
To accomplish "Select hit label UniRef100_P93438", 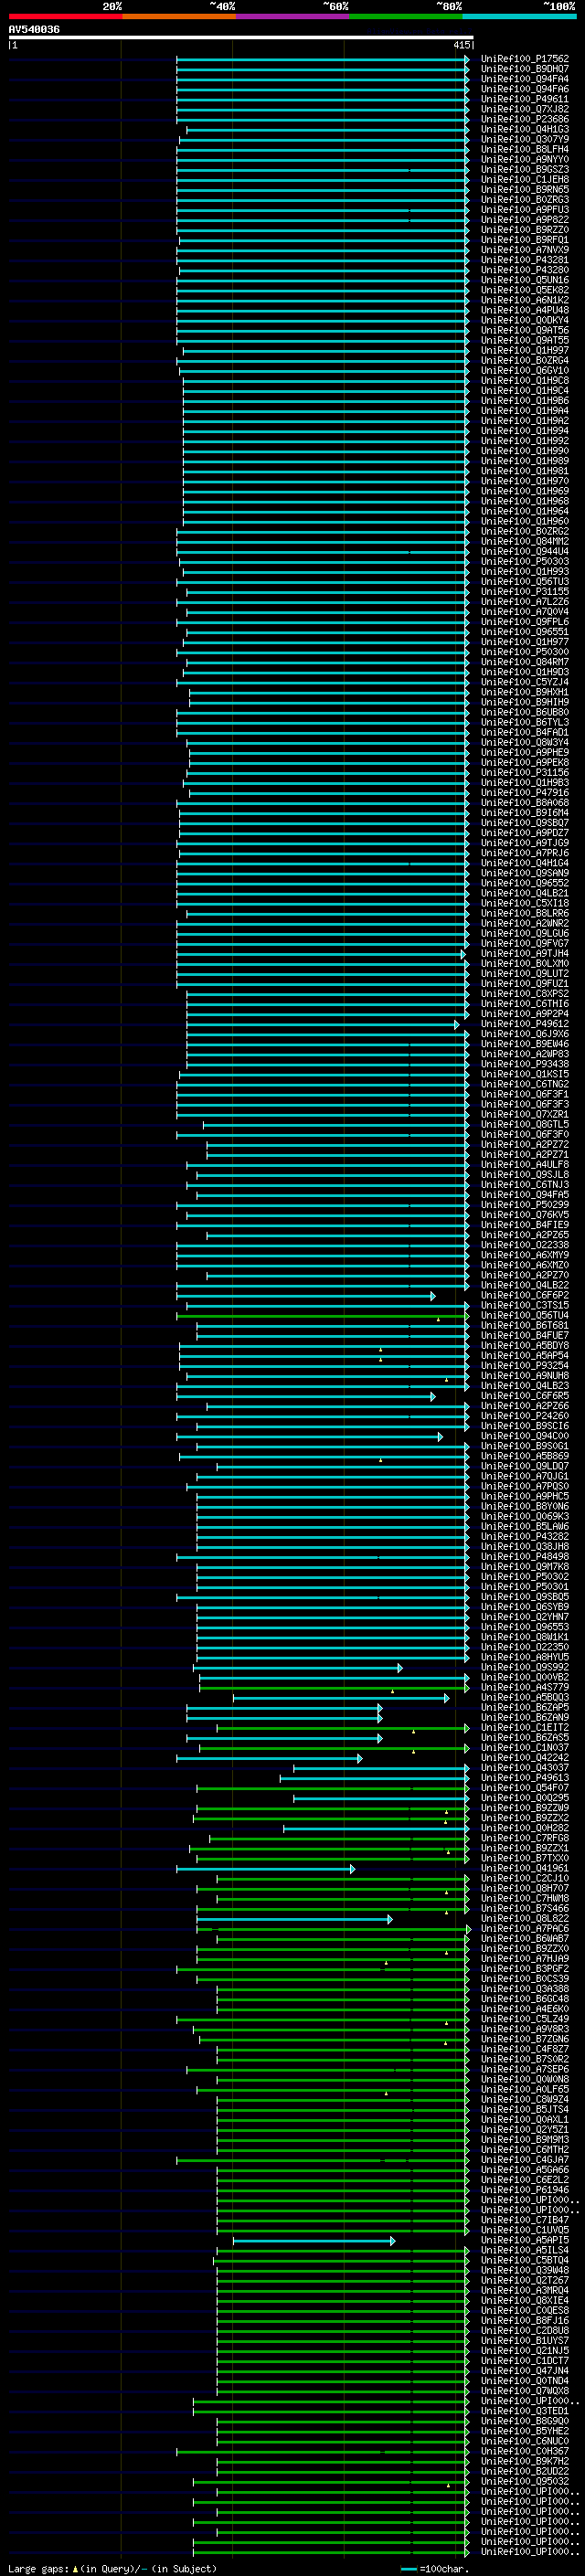I will coord(524,1064).
